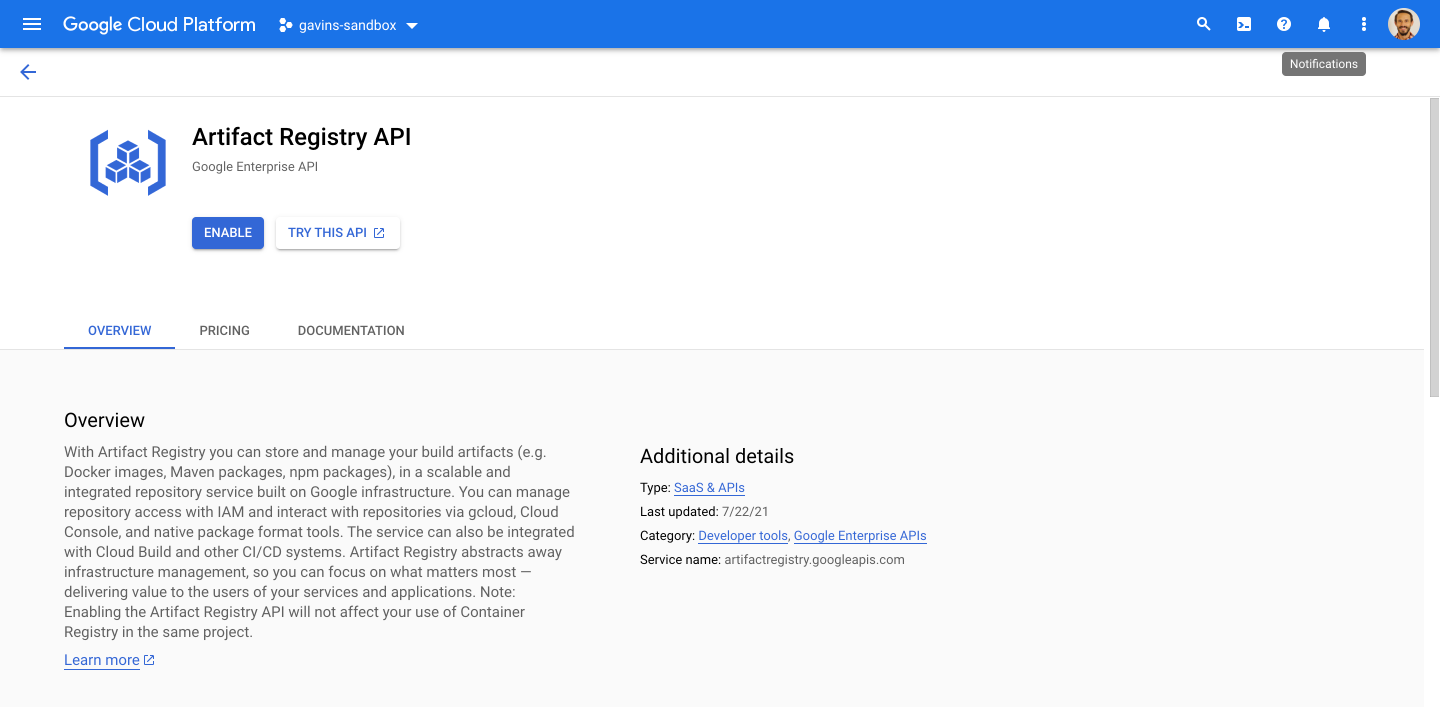Viewport: 1440px width, 707px height.
Task: Click the search icon in the top bar
Action: pyautogui.click(x=1203, y=23)
